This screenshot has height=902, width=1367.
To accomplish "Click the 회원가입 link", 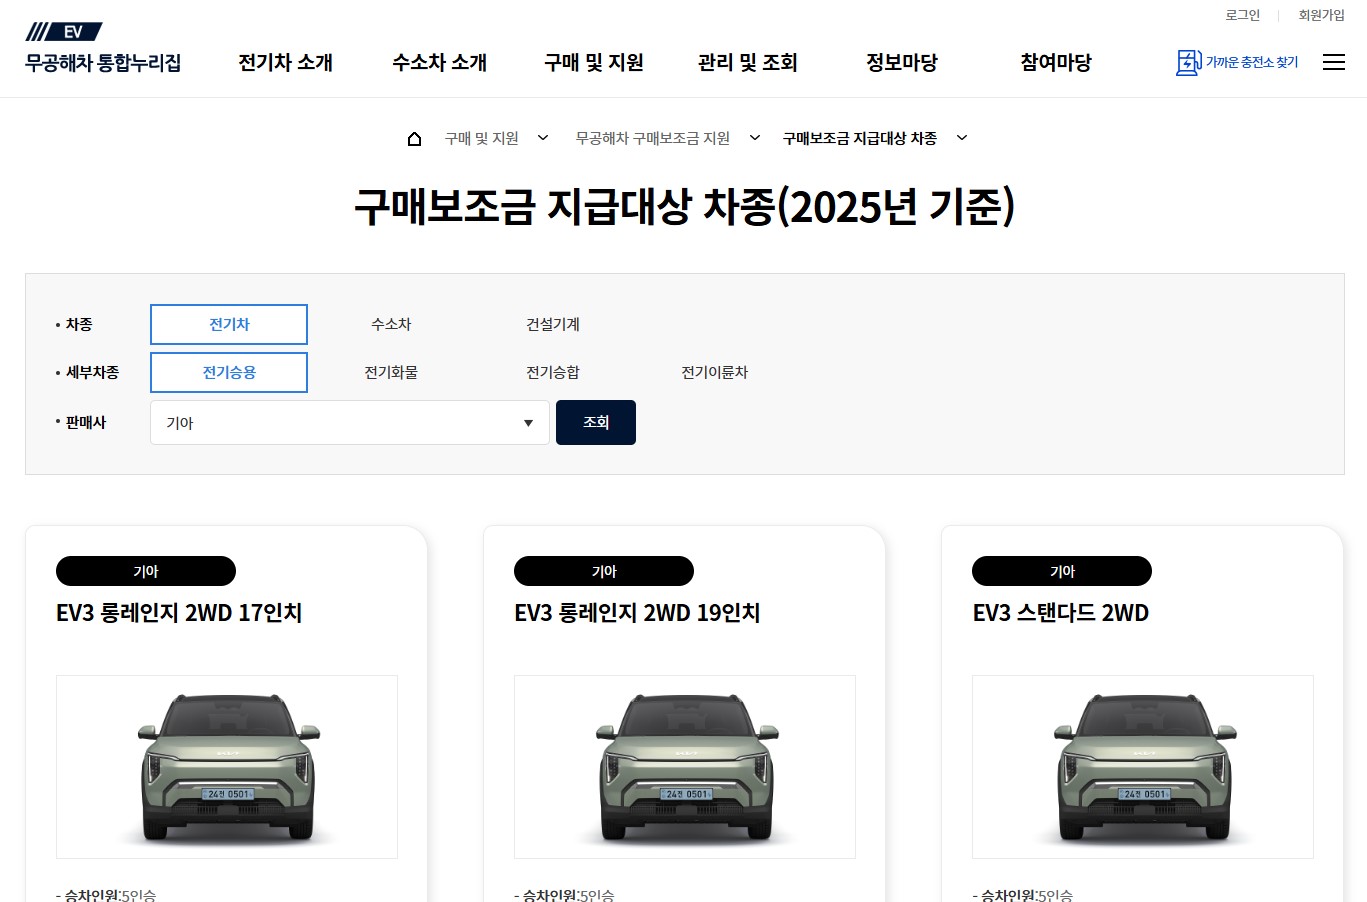I will [x=1321, y=15].
